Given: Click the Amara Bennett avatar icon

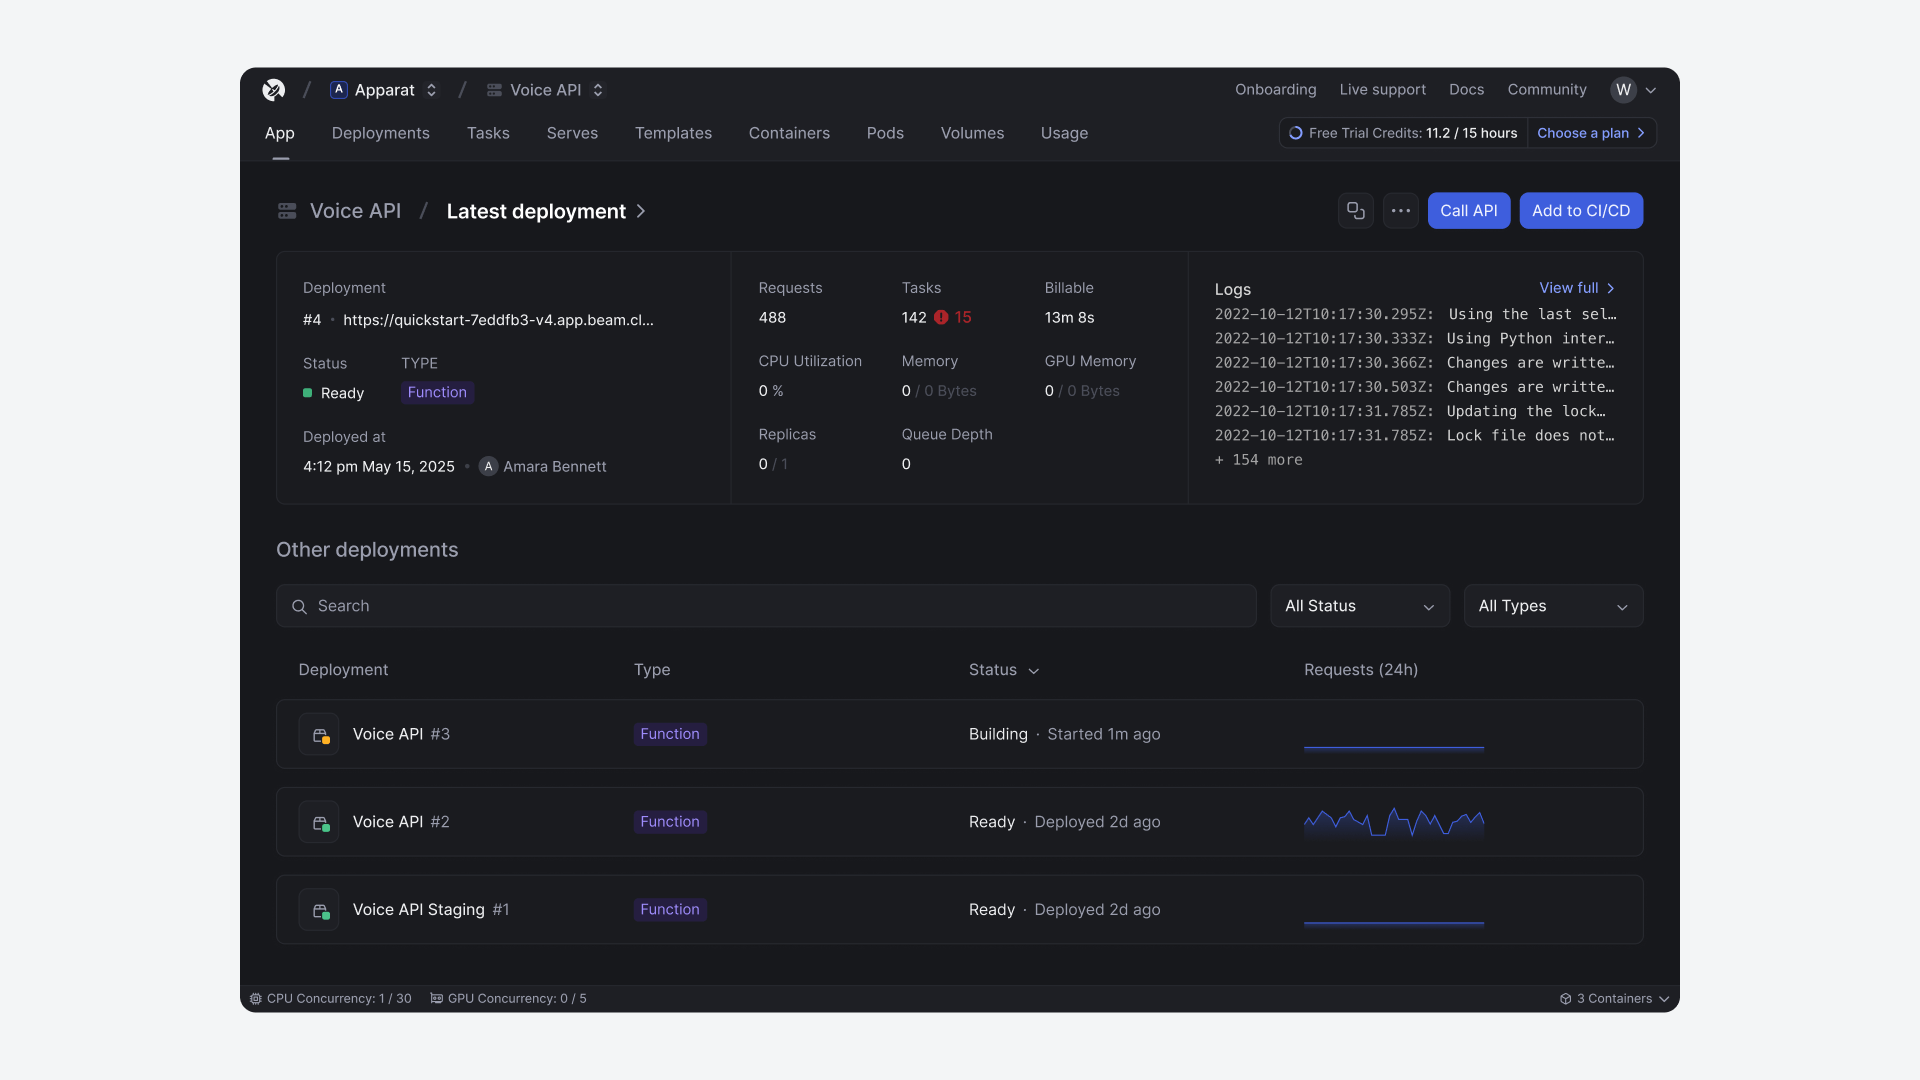Looking at the screenshot, I should pos(488,467).
